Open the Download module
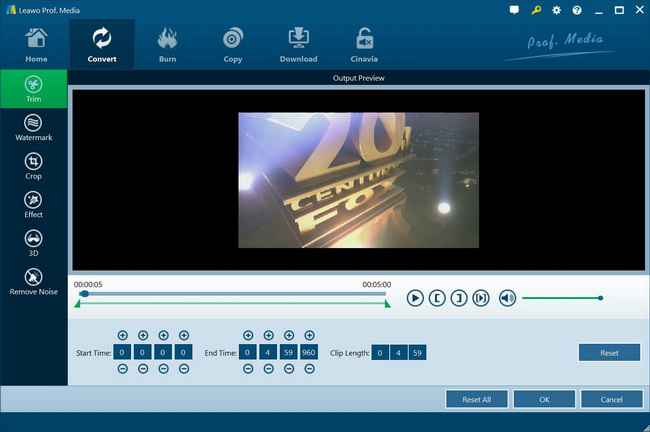This screenshot has height=432, width=650. (x=298, y=45)
